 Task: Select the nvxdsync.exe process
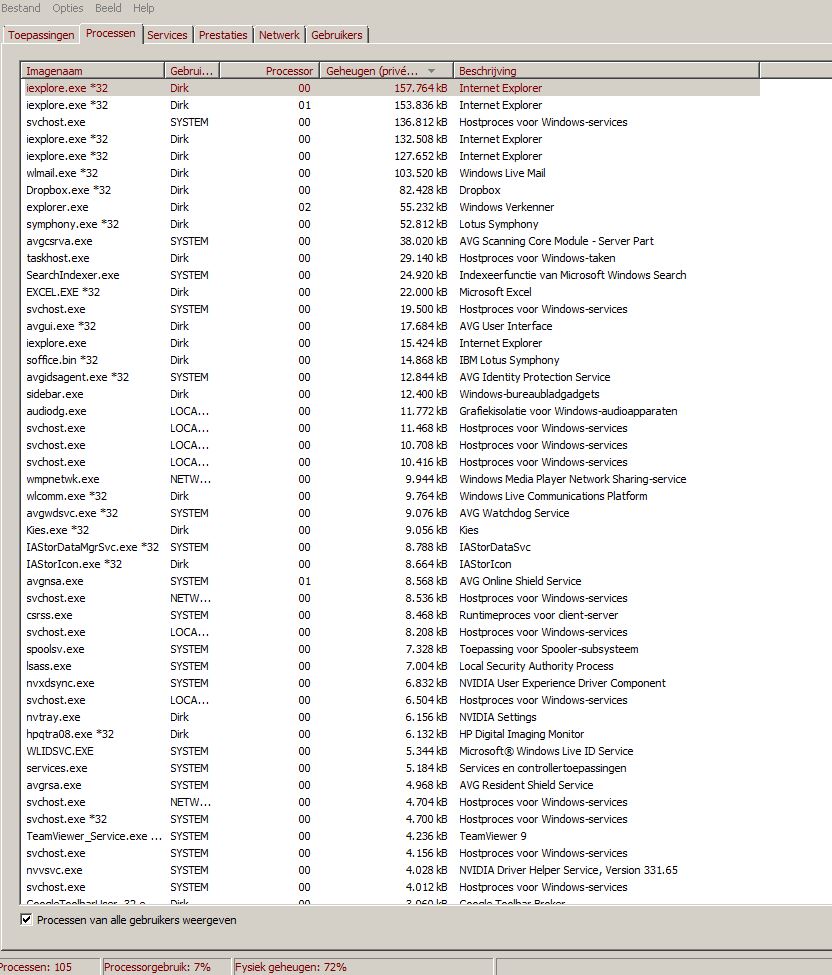click(391, 683)
